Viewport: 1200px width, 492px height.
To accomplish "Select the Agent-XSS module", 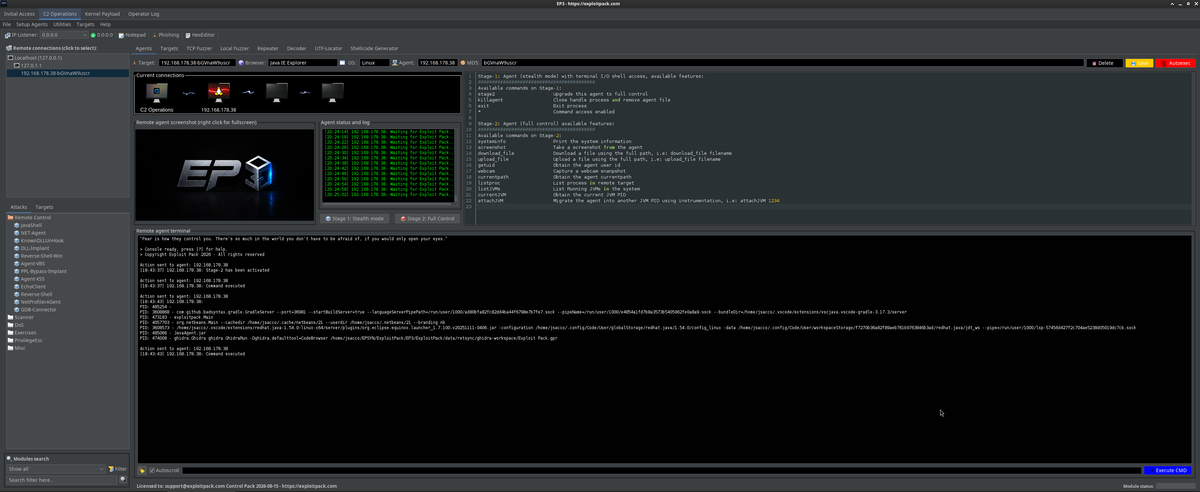I will [31, 279].
